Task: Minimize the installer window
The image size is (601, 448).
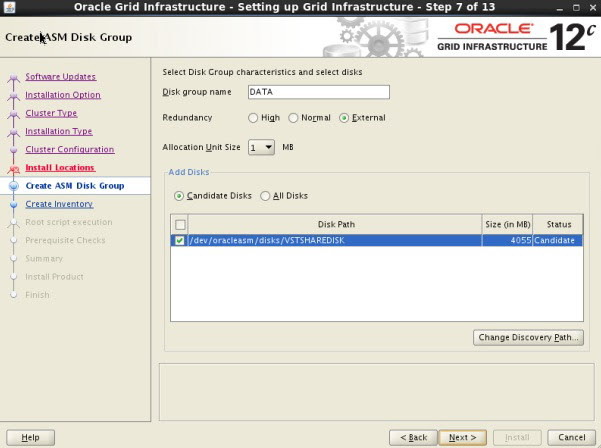Action: pos(560,8)
